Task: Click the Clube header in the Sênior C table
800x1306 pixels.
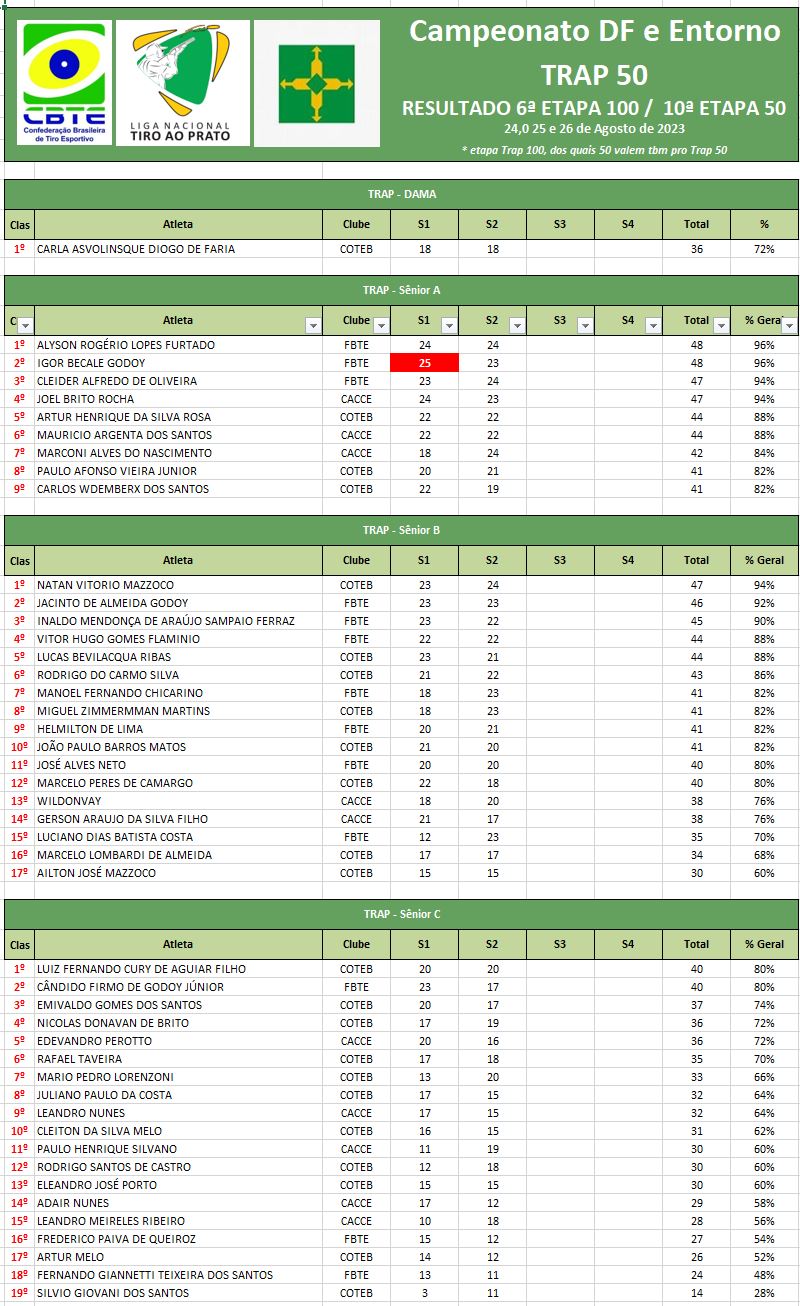Action: (x=356, y=944)
